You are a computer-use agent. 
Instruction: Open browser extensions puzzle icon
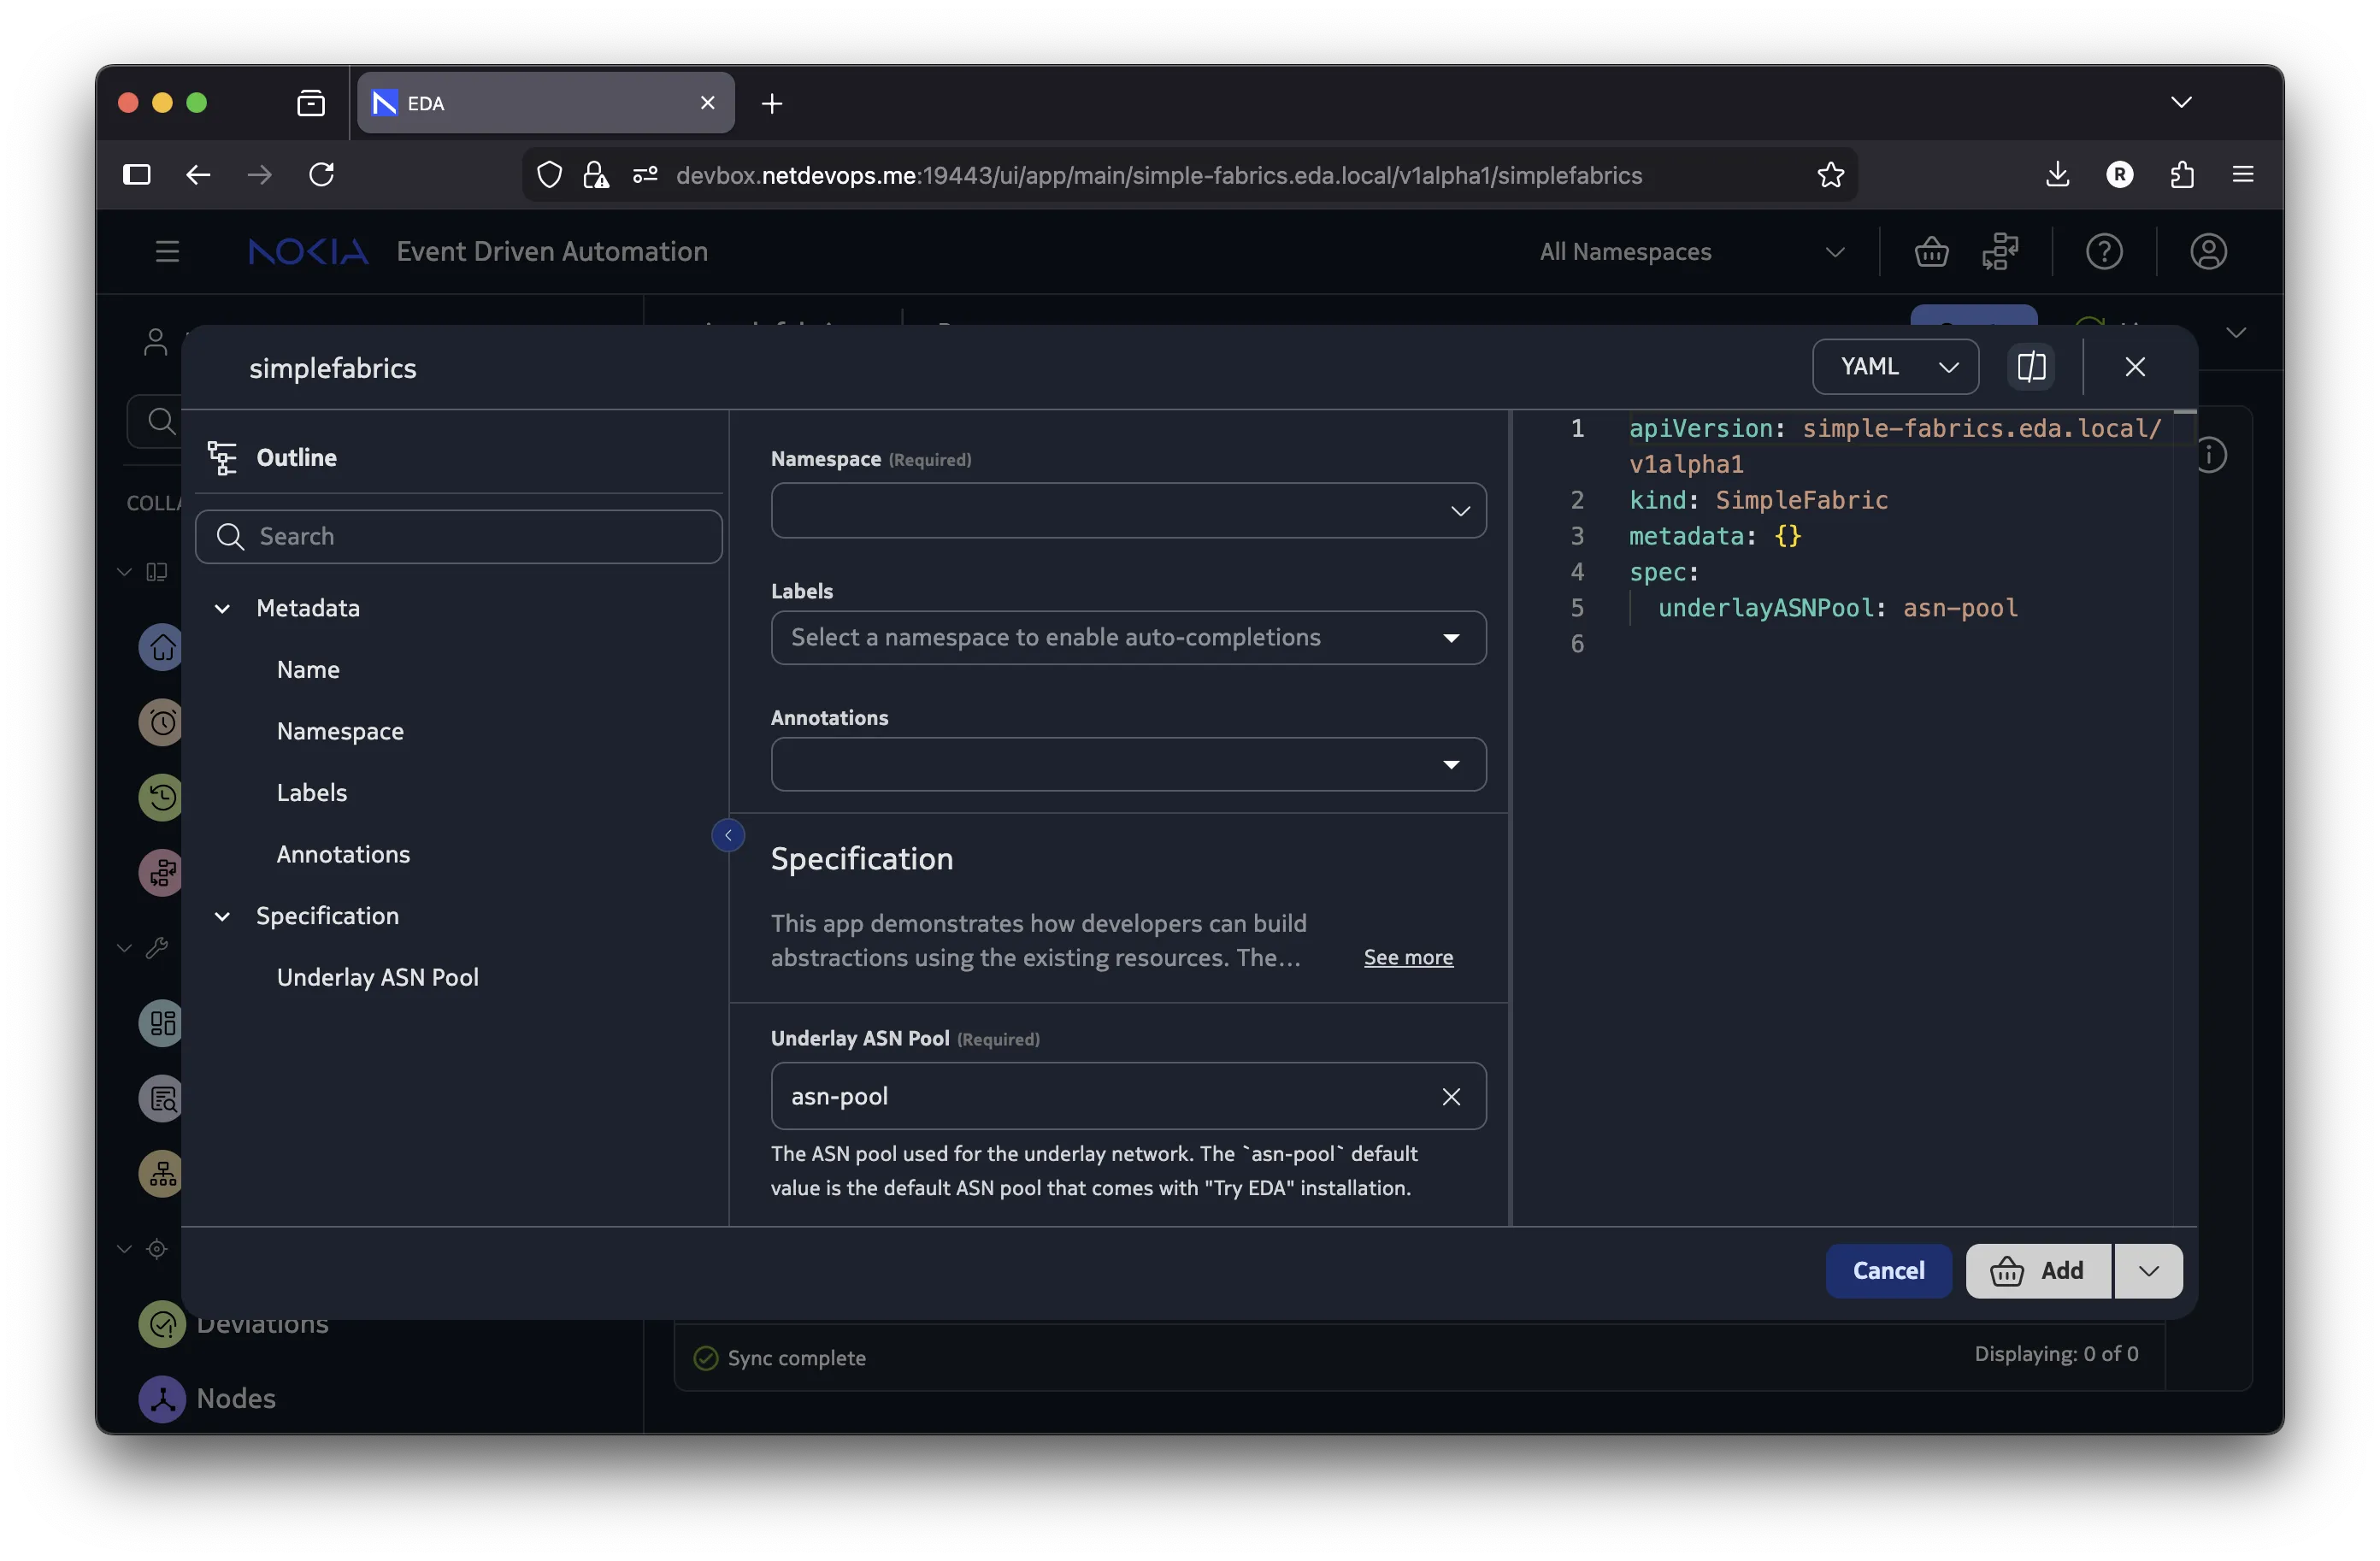click(x=2182, y=175)
